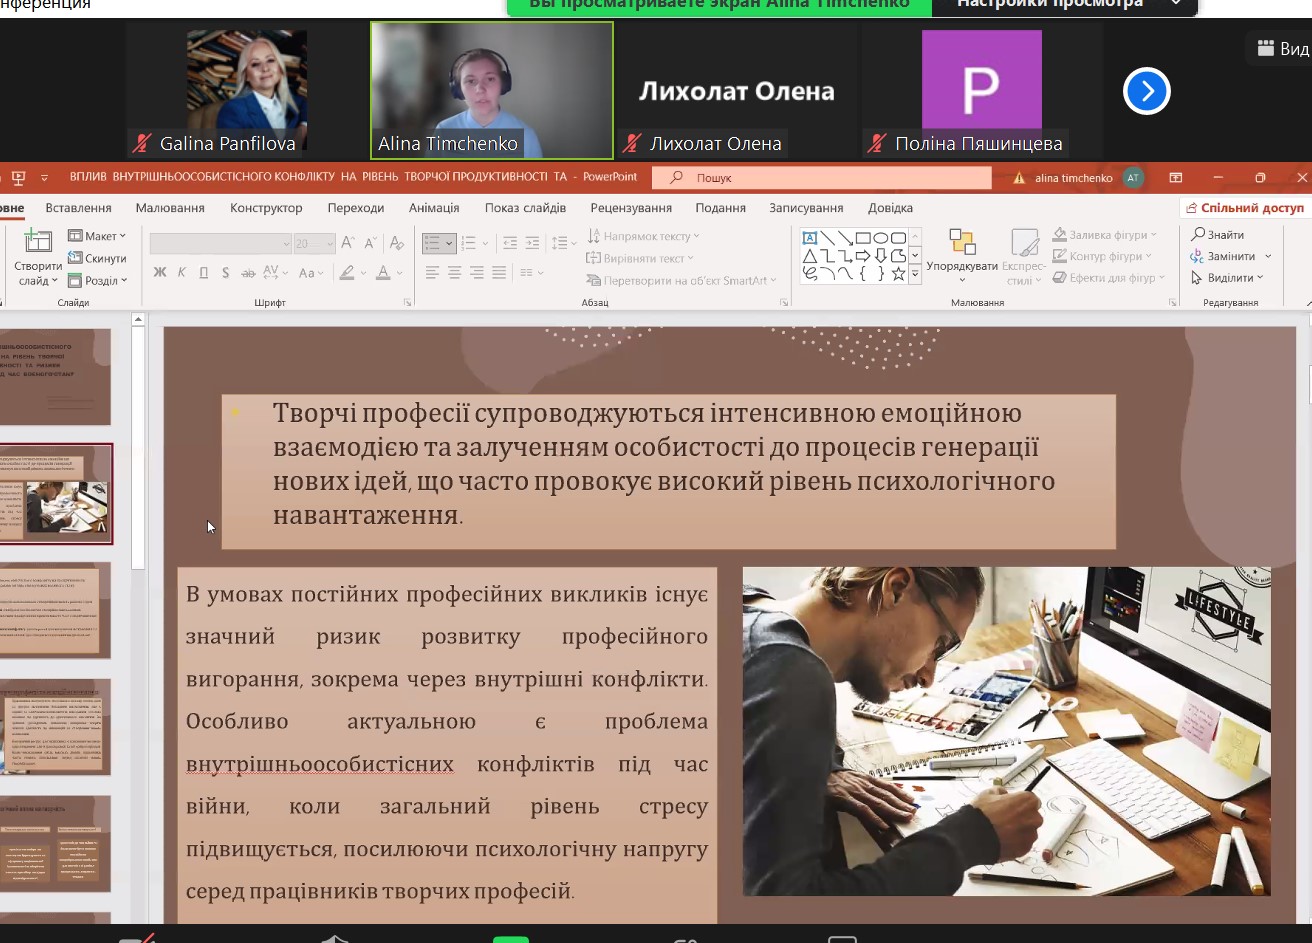The width and height of the screenshot is (1312, 943).
Task: Select the five-point Star shape
Action: click(x=898, y=274)
